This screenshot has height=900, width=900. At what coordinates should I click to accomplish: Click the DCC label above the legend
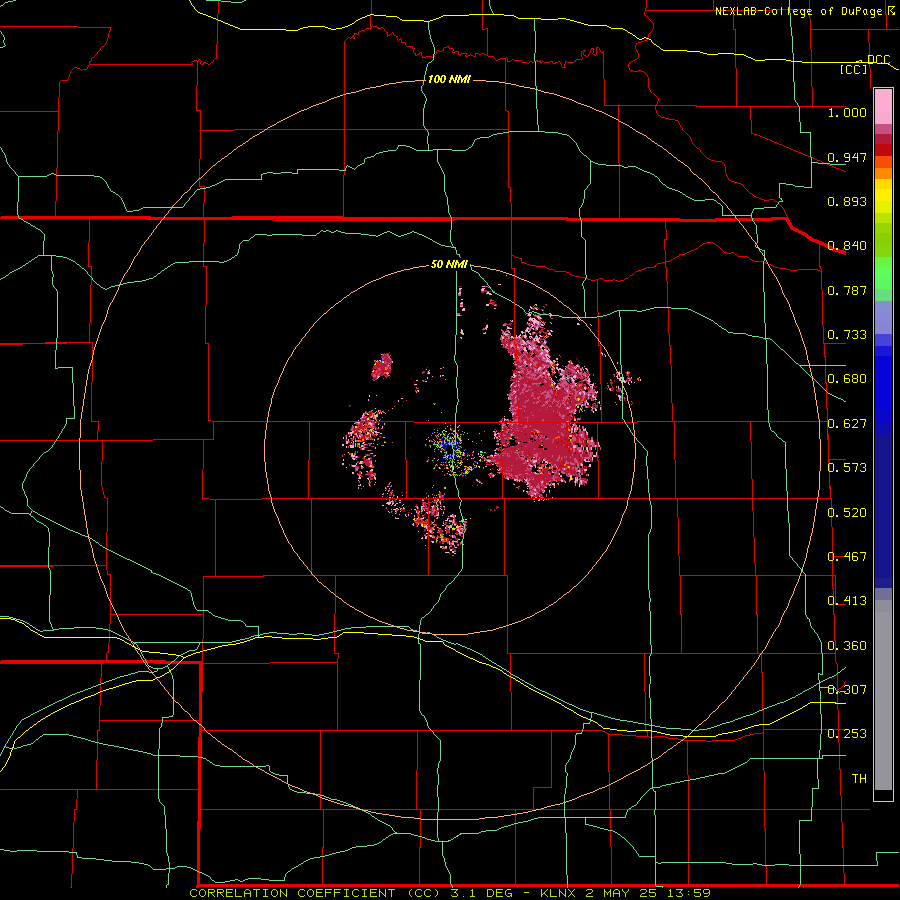pos(878,60)
